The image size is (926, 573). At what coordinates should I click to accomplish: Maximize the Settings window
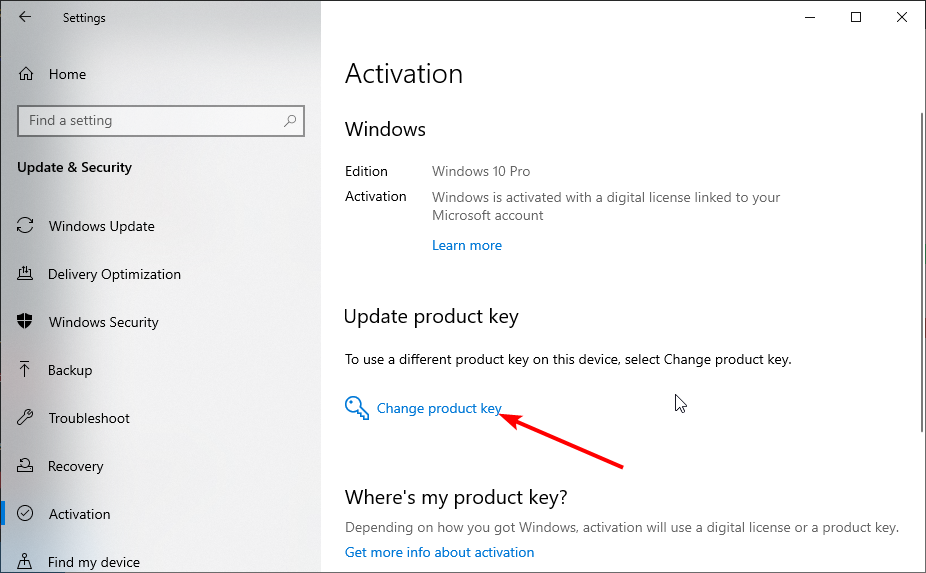coord(856,17)
